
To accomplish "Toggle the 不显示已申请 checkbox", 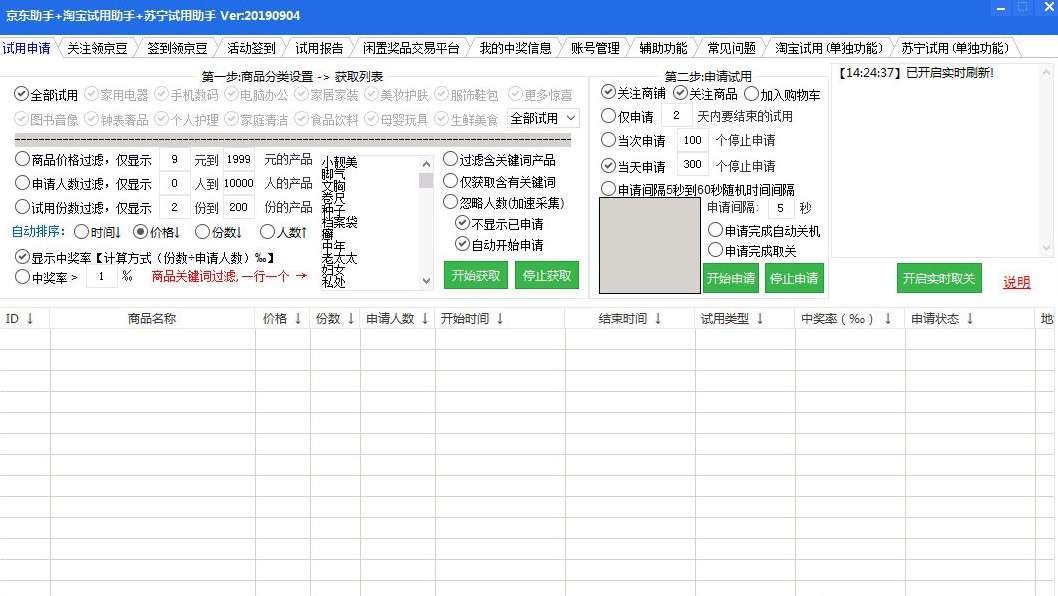I will pos(462,223).
